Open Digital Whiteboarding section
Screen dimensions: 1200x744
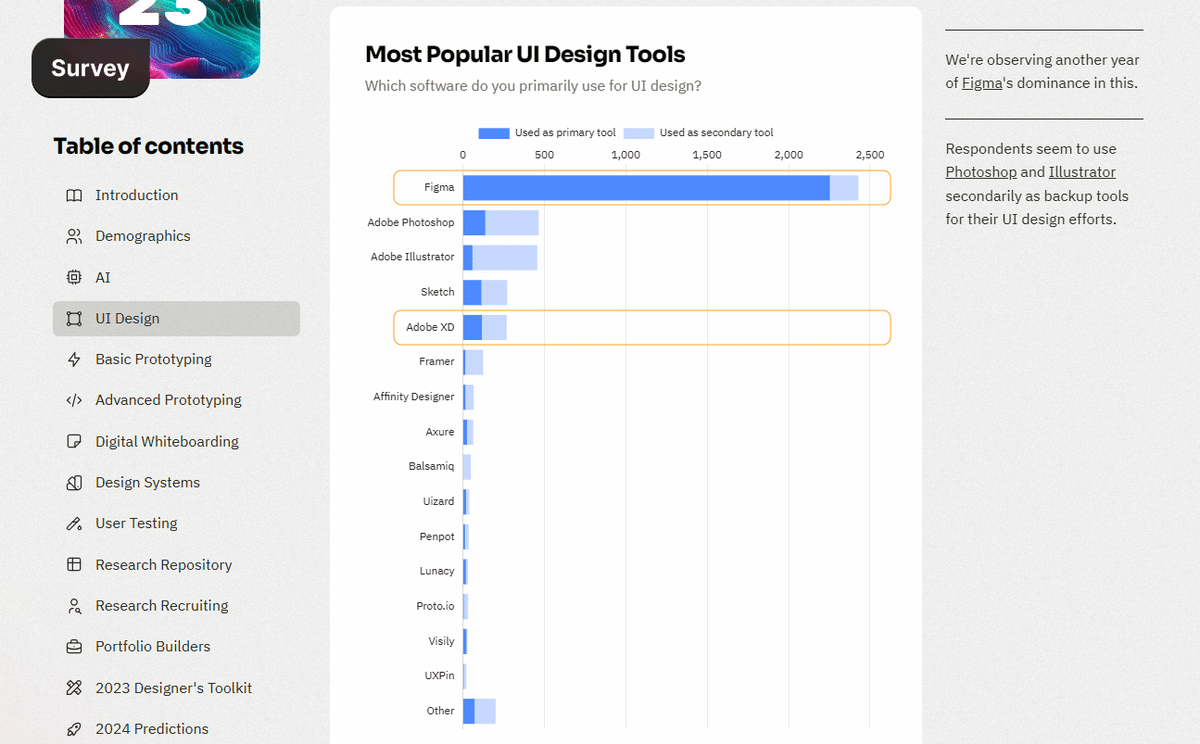(x=176, y=441)
